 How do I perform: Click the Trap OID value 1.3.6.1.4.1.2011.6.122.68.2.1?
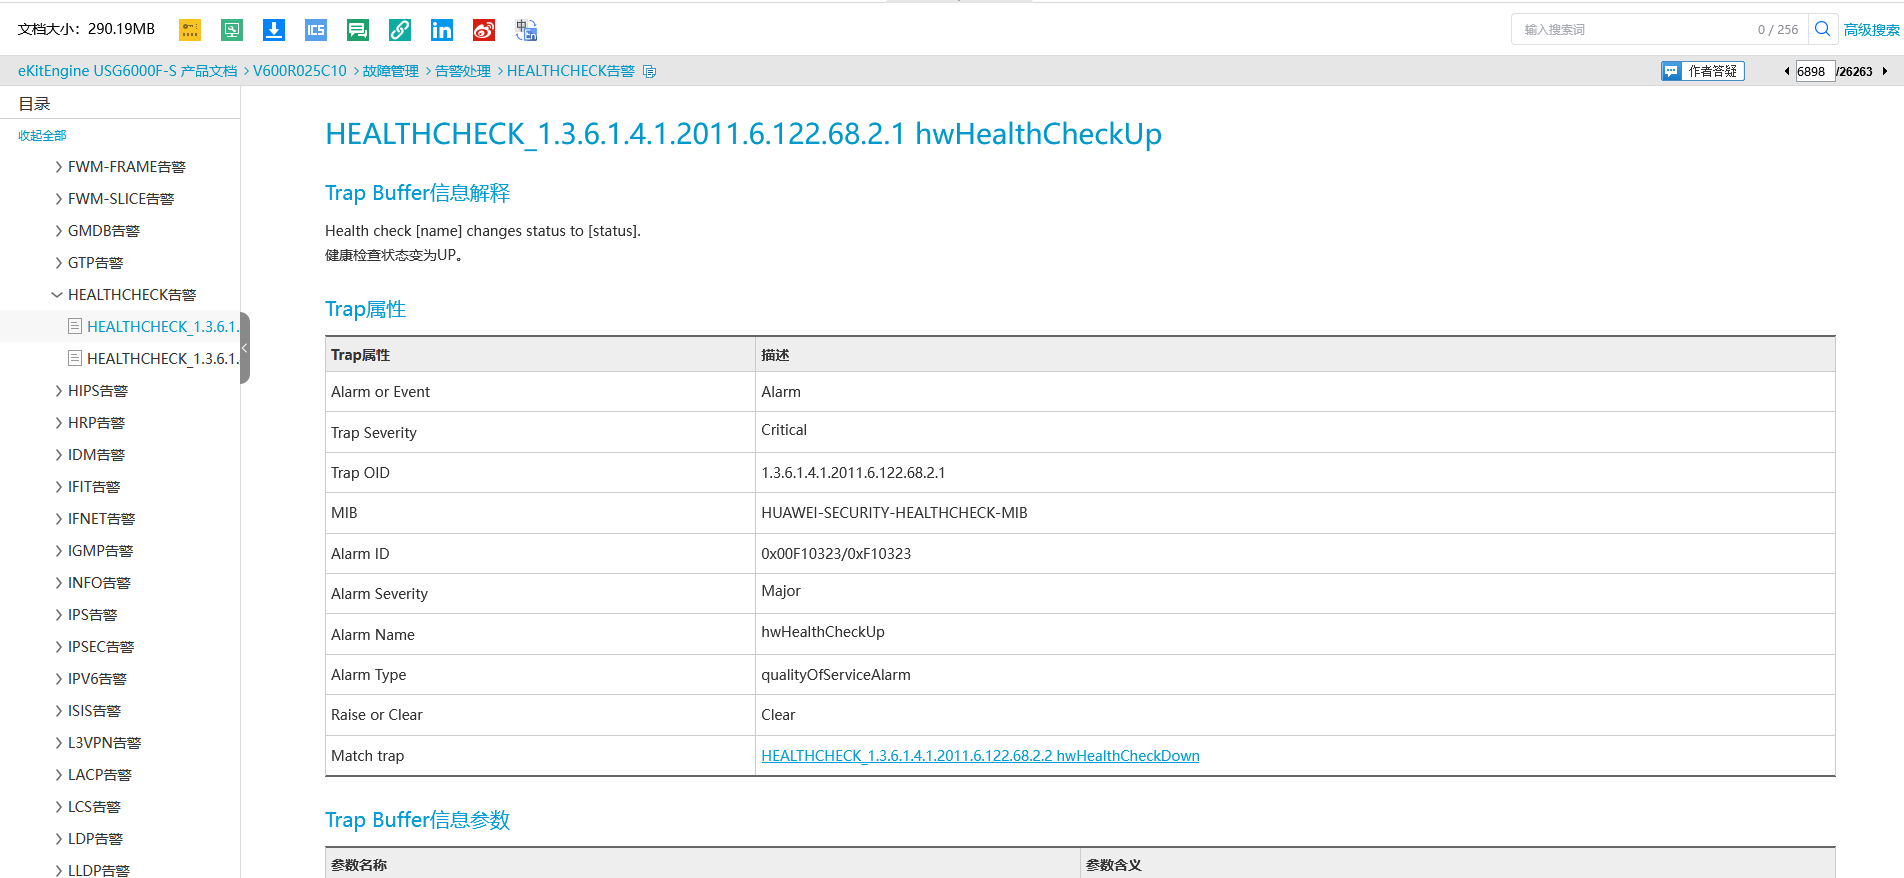point(853,473)
